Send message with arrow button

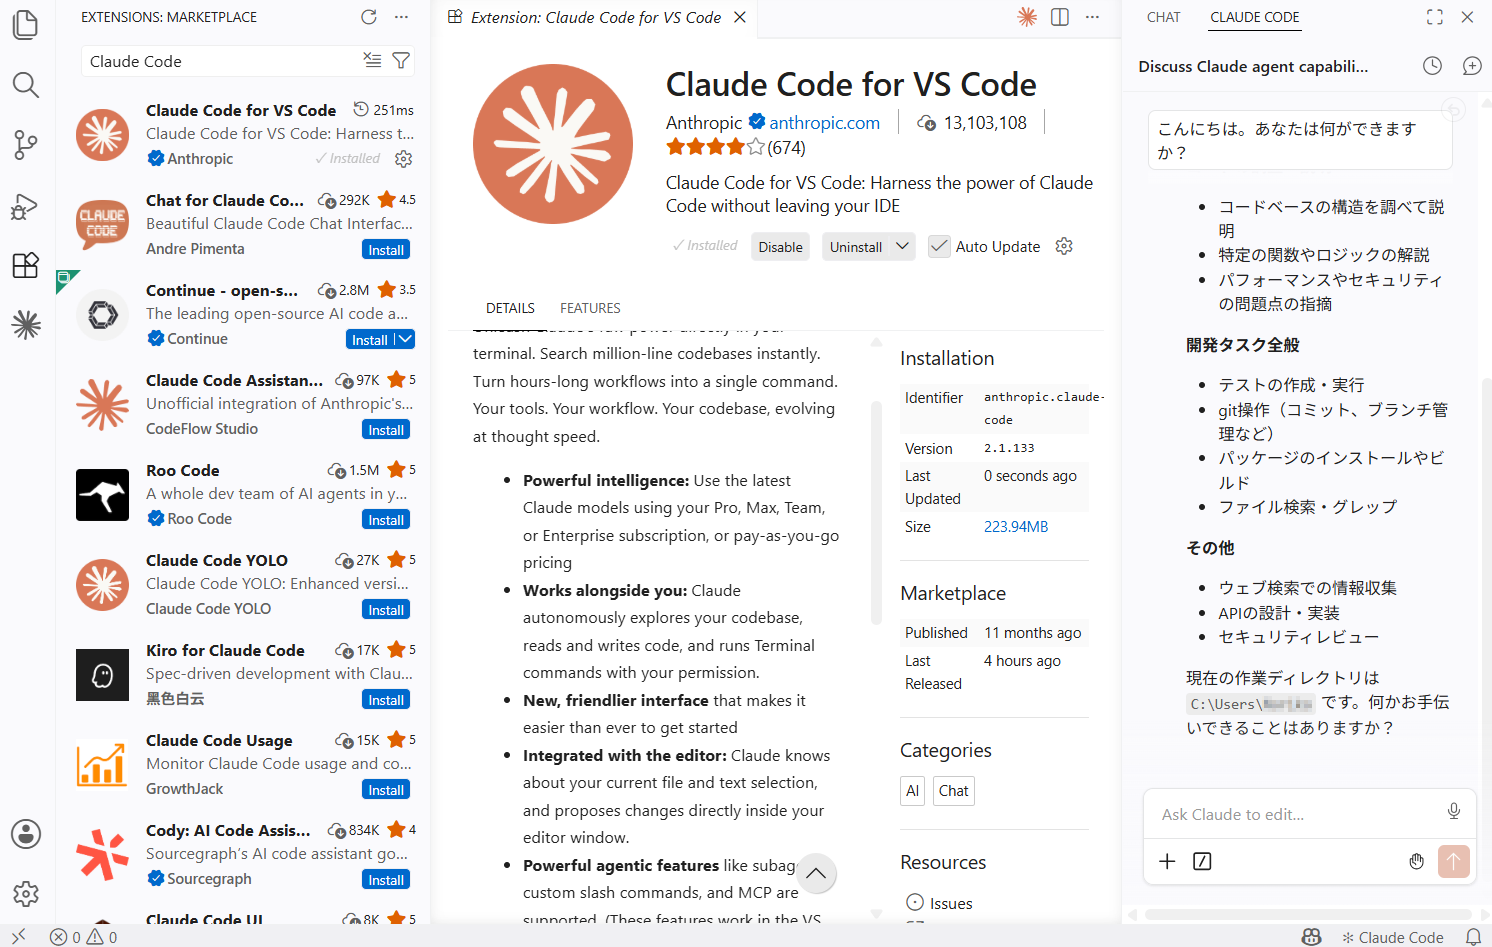(x=1454, y=861)
